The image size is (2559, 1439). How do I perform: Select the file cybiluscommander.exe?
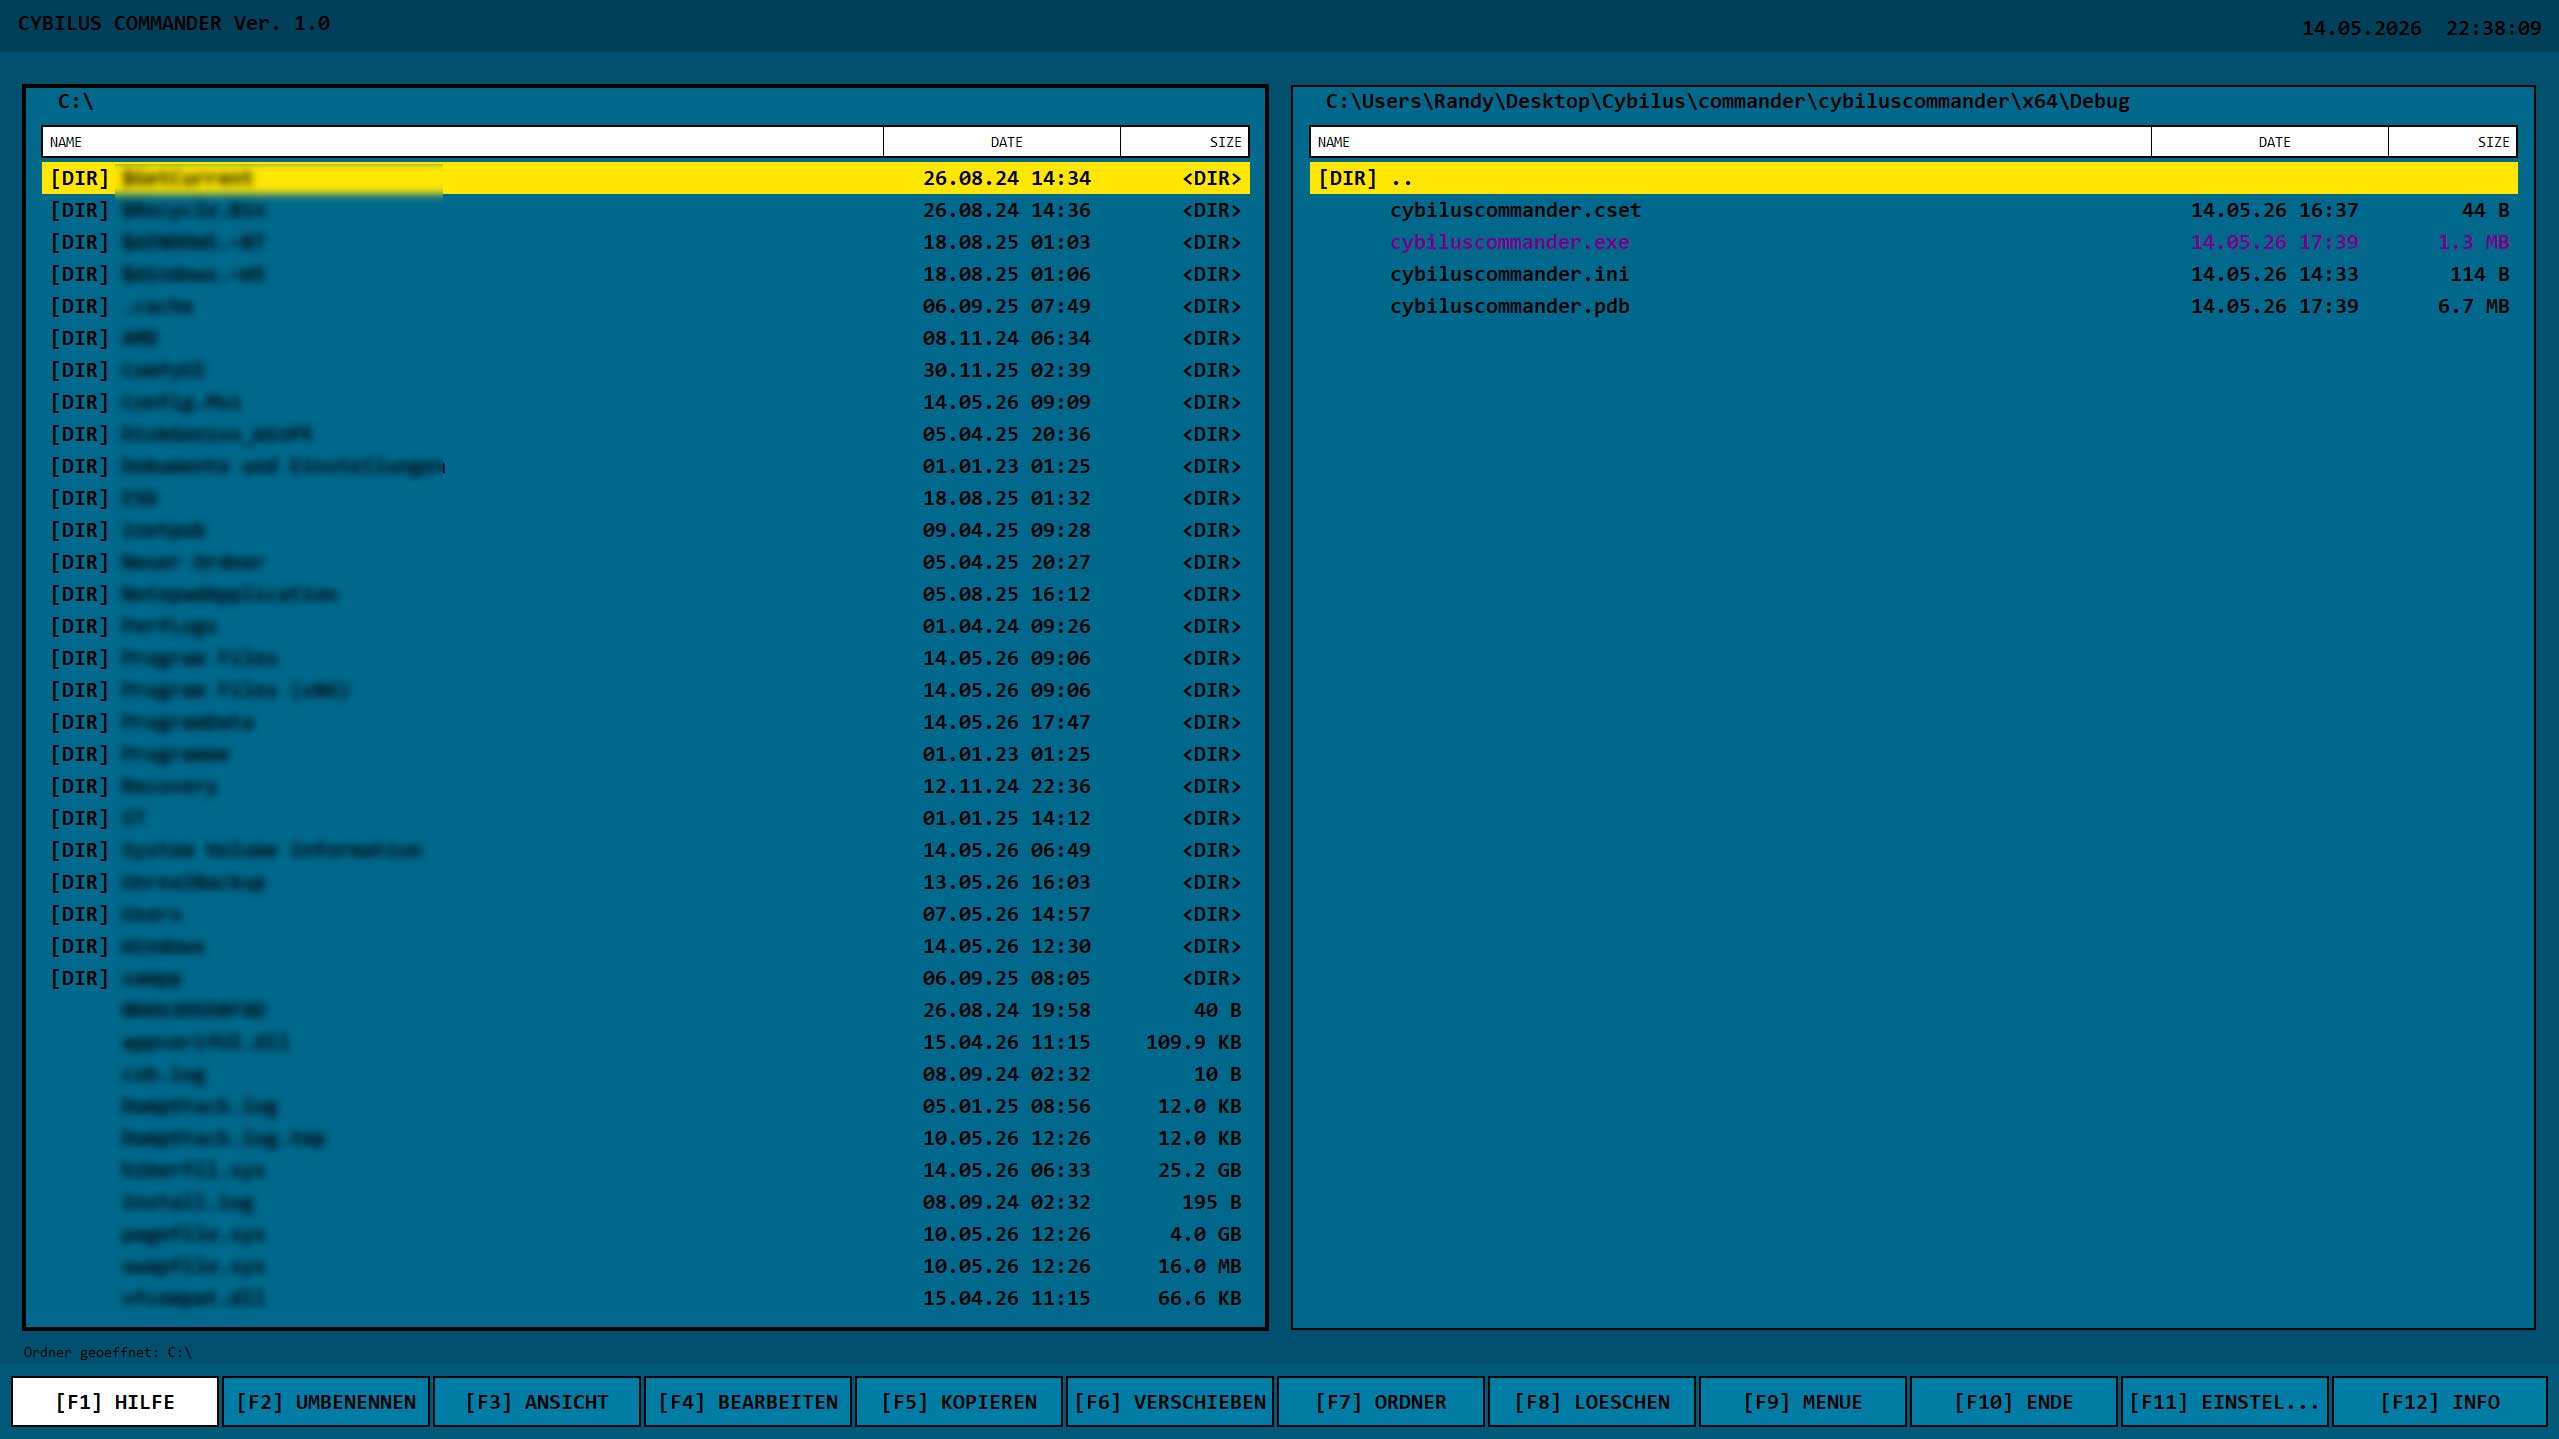[1914, 242]
